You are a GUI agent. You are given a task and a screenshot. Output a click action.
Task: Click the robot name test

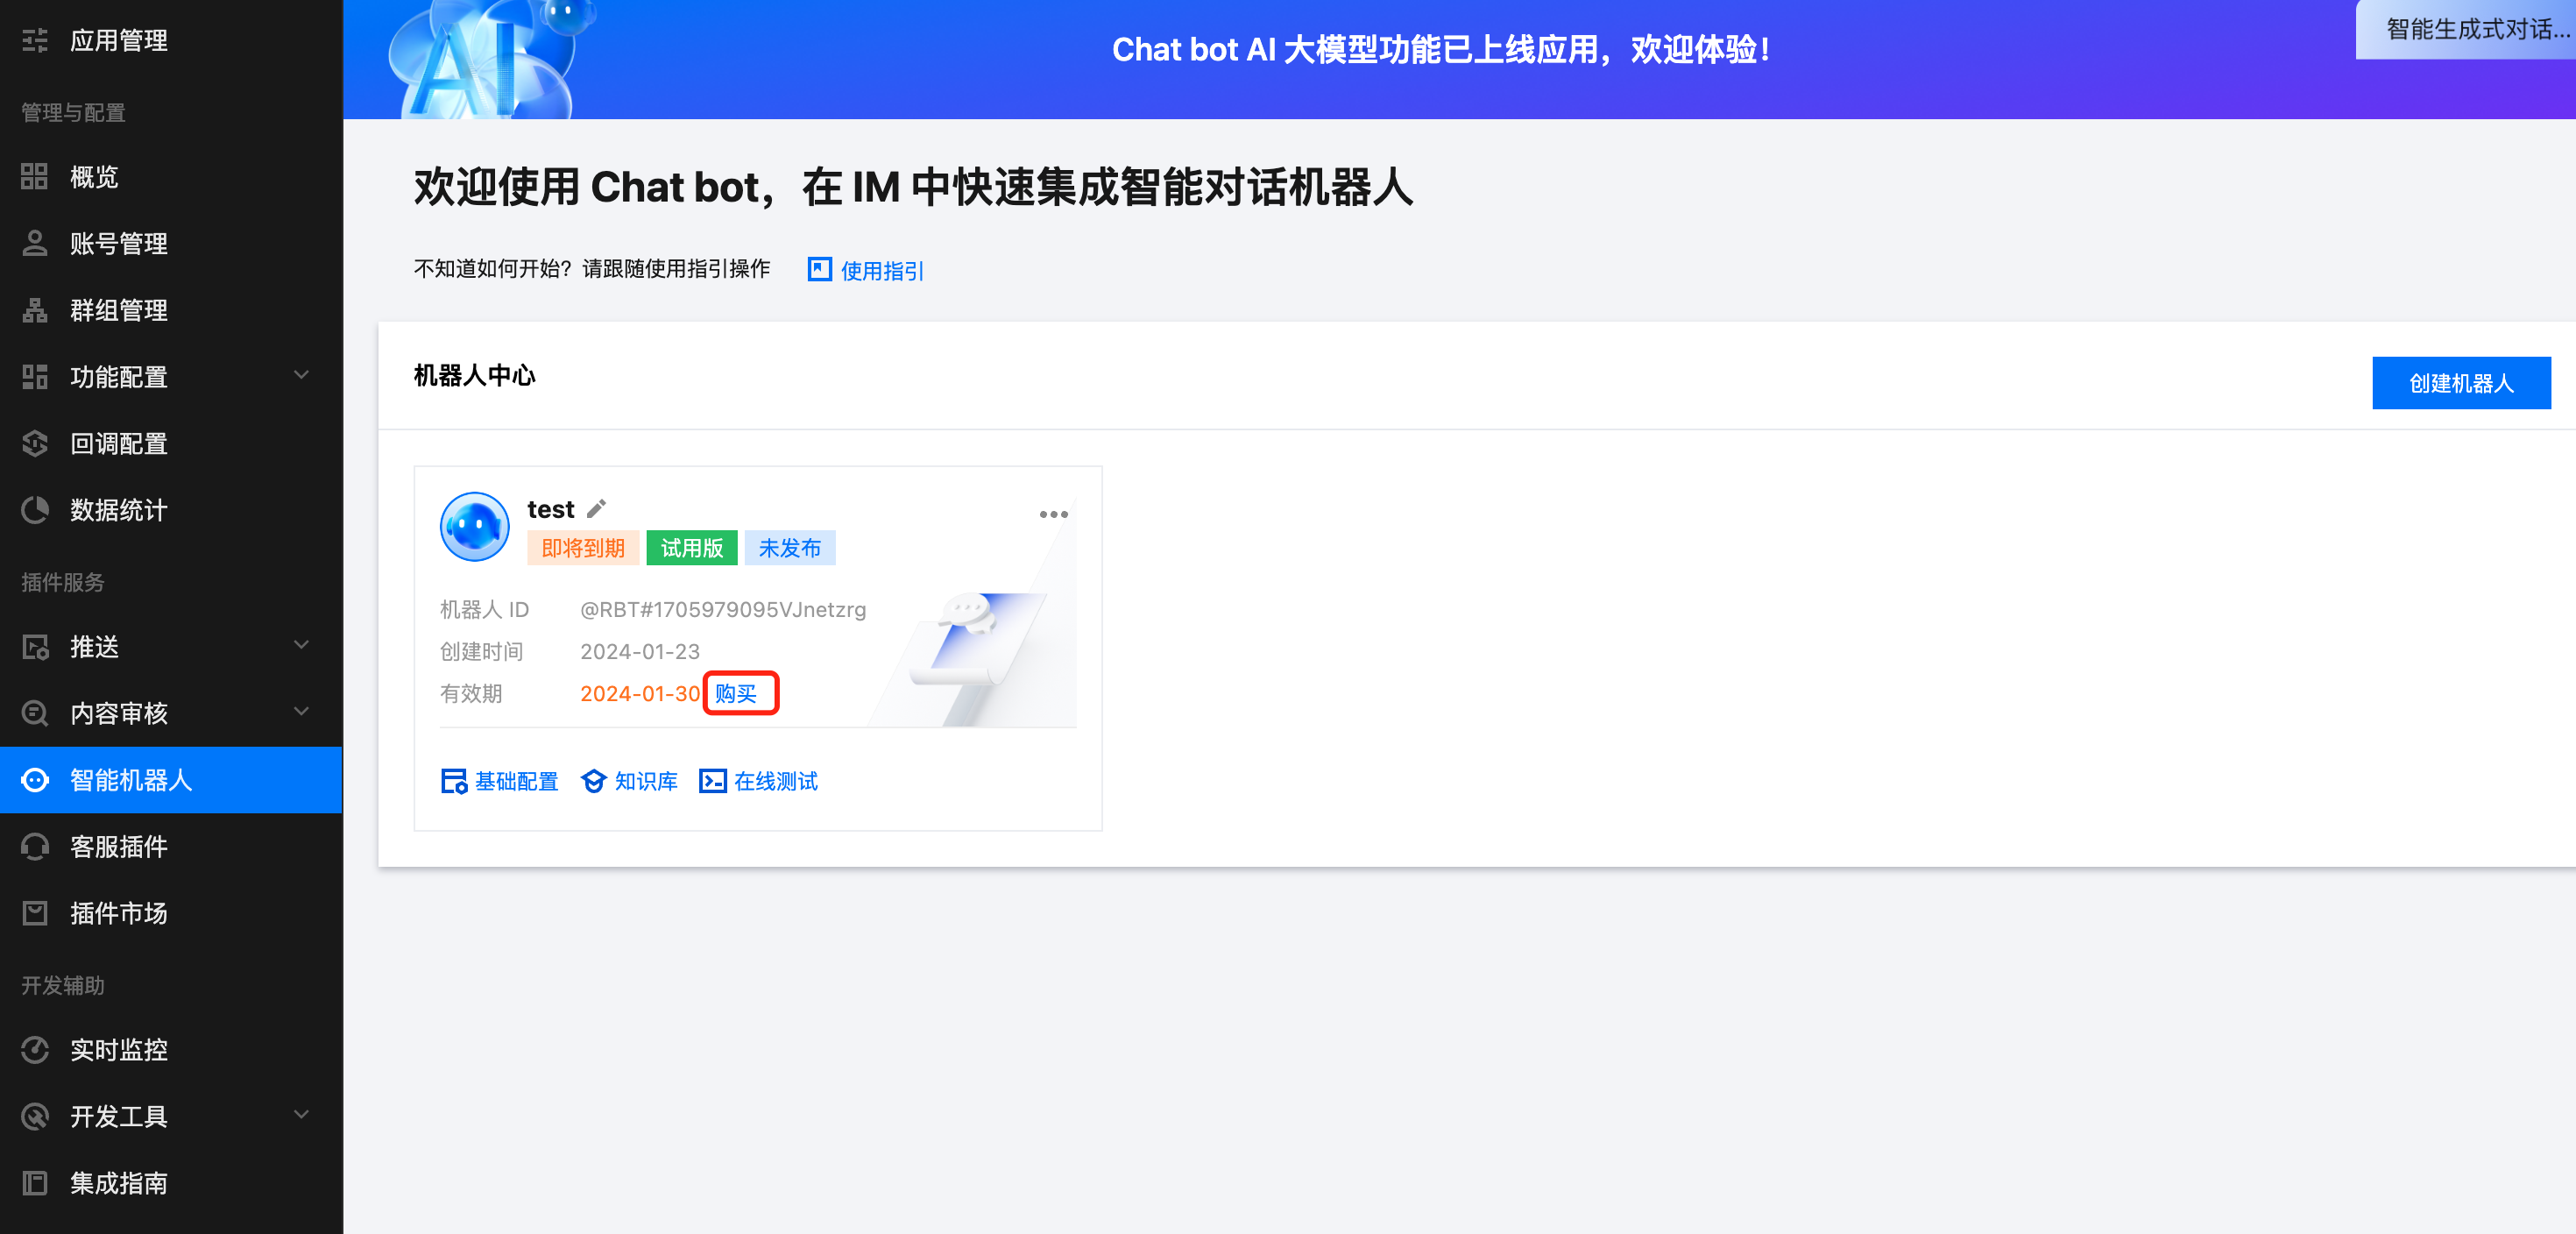point(551,509)
